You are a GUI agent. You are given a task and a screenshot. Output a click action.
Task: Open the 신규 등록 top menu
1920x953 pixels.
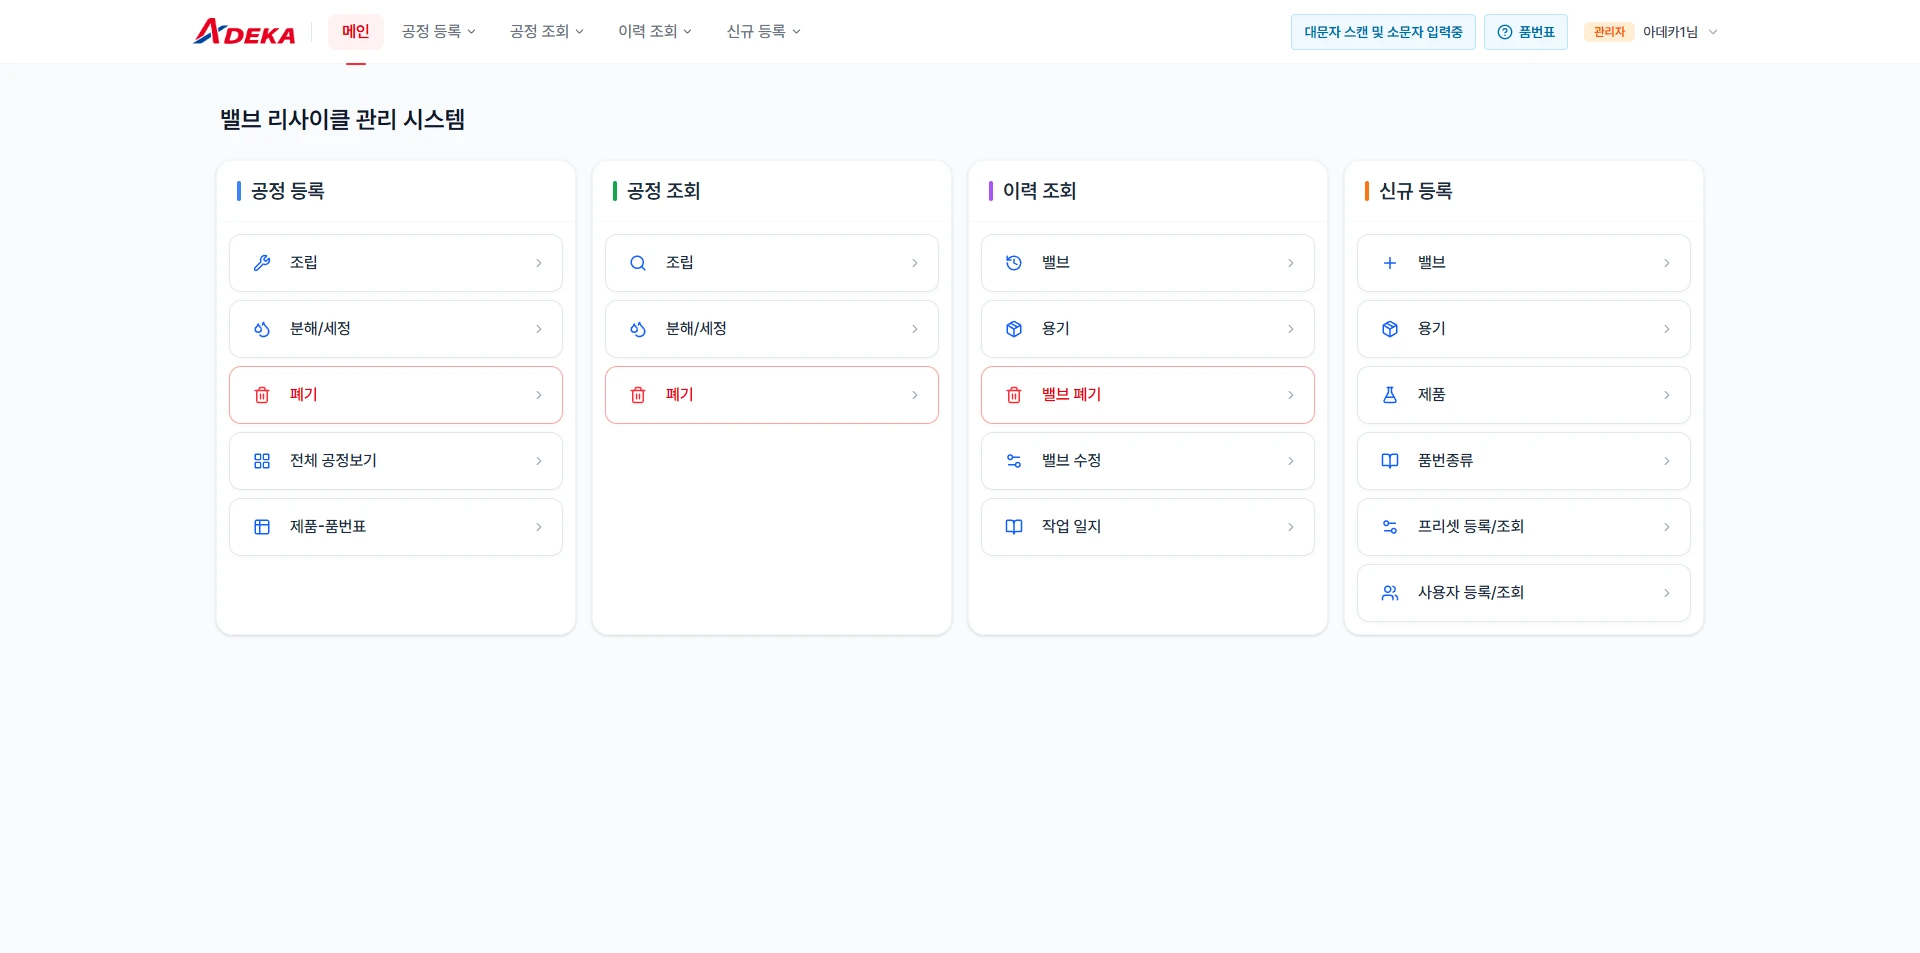point(763,32)
